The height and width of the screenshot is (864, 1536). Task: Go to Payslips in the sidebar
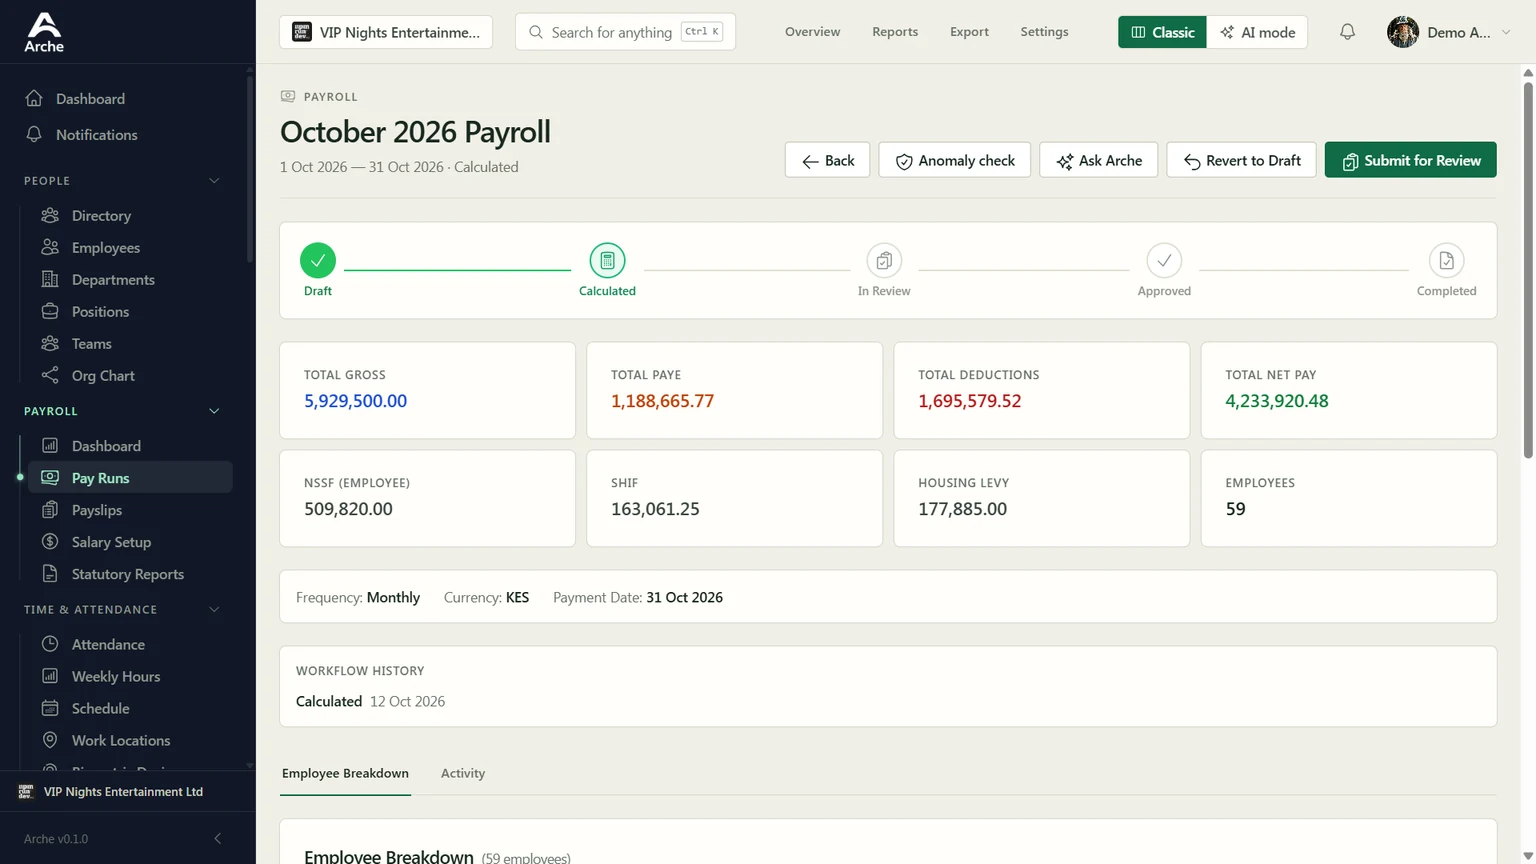point(130,510)
